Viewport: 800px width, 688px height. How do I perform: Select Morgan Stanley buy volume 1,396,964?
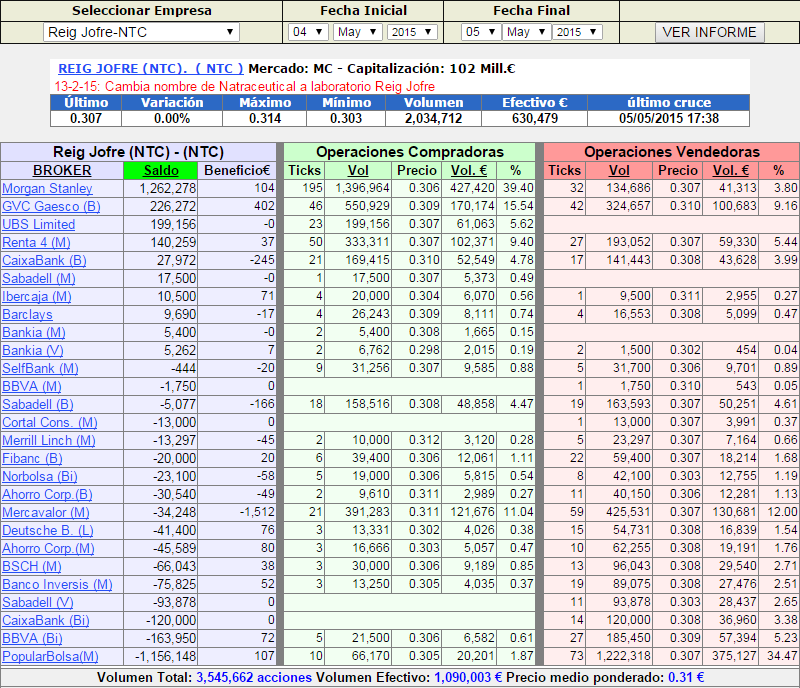(x=362, y=188)
